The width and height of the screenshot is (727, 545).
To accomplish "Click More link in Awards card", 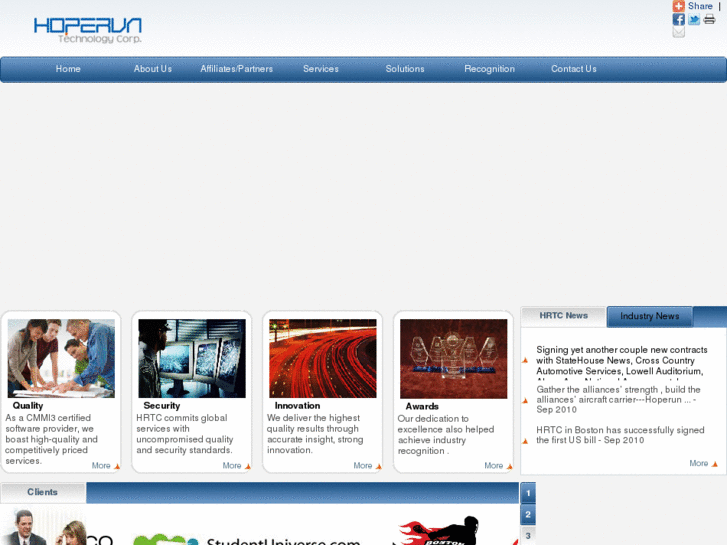I will tap(493, 466).
